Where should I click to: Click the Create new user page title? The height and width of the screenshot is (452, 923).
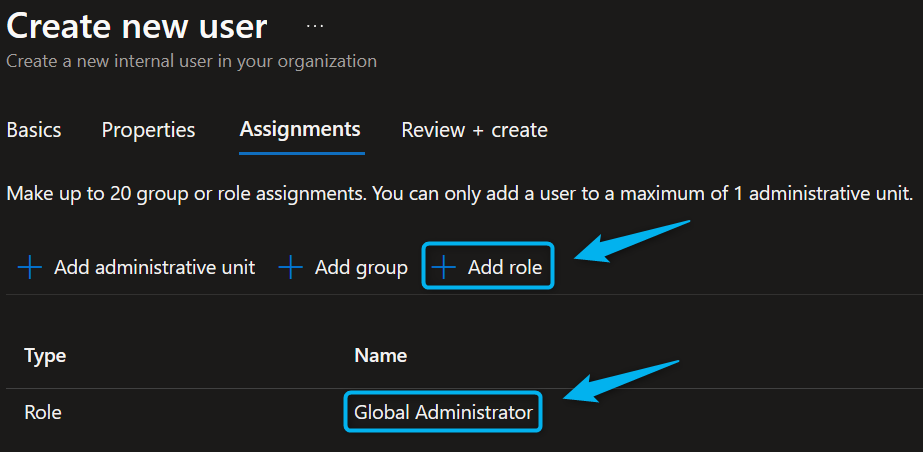click(137, 26)
